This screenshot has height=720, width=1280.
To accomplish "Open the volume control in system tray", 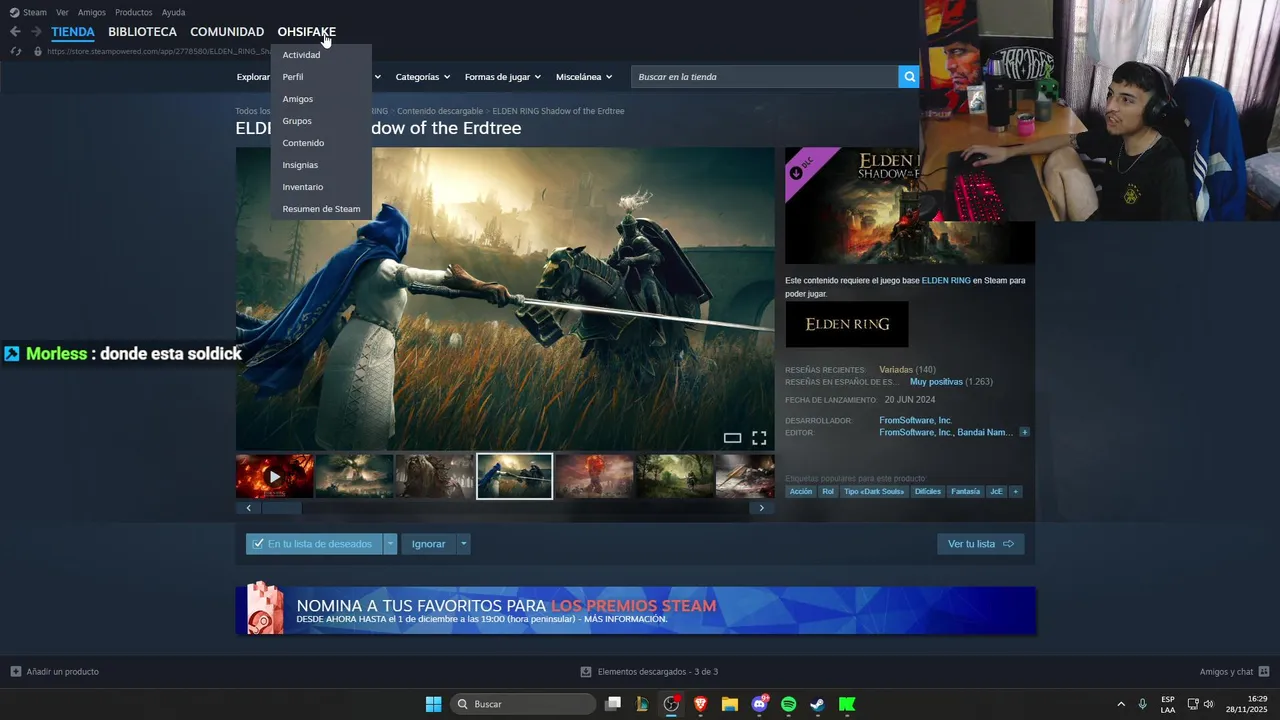I will [1208, 704].
